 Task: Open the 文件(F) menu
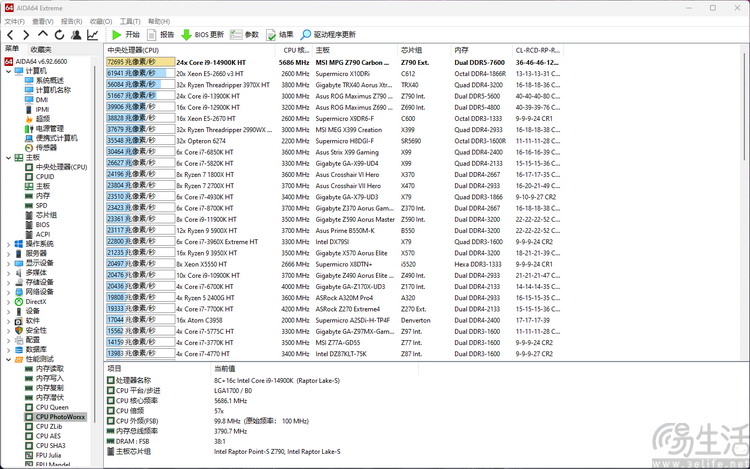tap(14, 21)
